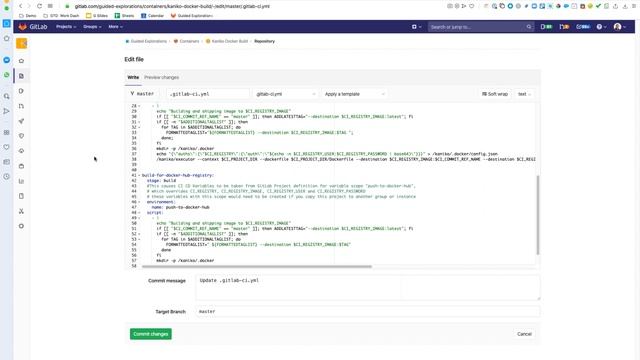Image resolution: width=640 pixels, height=360 pixels.
Task: Collapse code fold at line 46
Action: coord(139,202)
